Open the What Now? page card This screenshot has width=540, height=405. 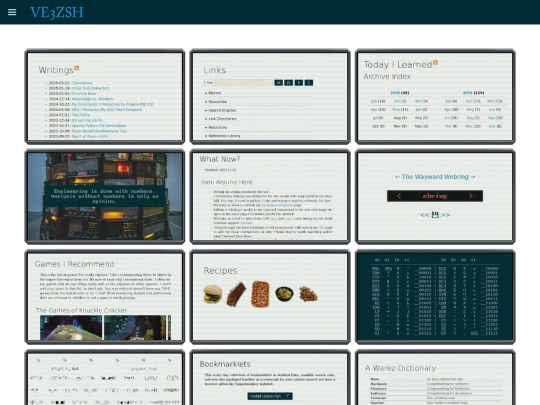pyautogui.click(x=270, y=196)
